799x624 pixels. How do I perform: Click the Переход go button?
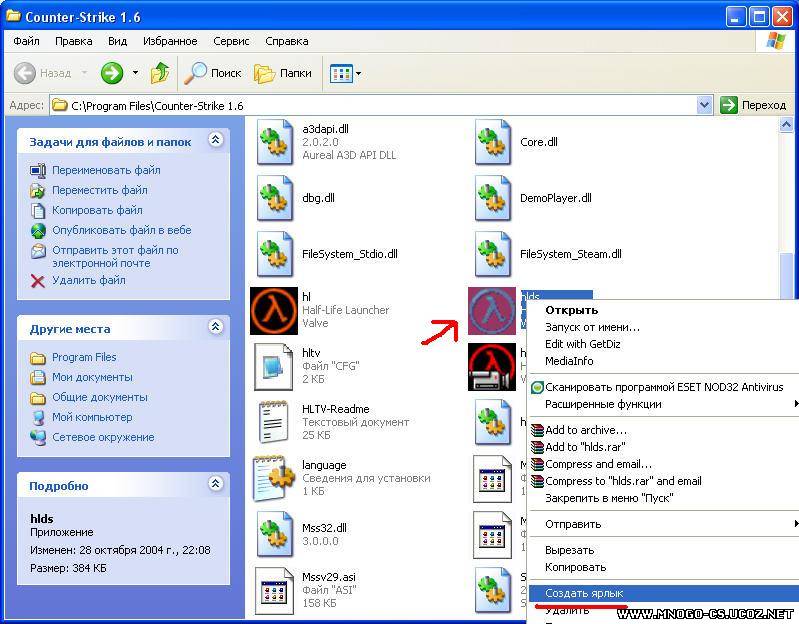[753, 105]
